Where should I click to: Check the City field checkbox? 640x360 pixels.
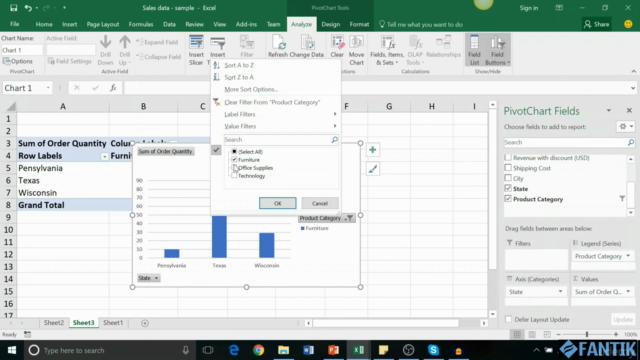(508, 178)
